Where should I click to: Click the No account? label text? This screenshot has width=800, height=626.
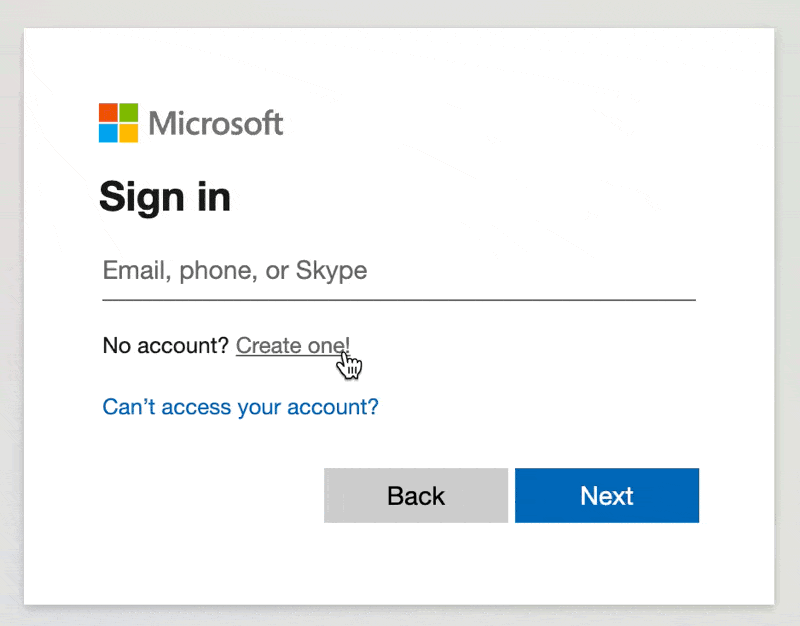point(165,346)
